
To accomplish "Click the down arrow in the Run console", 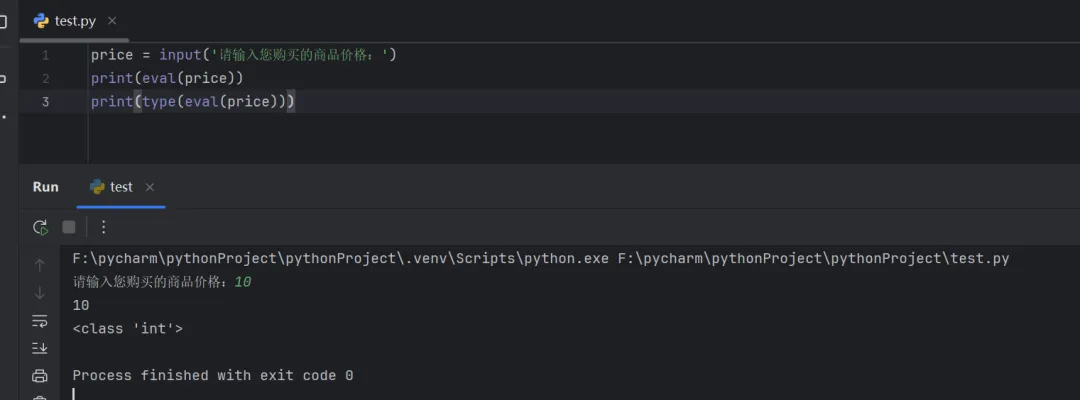I will coord(40,293).
